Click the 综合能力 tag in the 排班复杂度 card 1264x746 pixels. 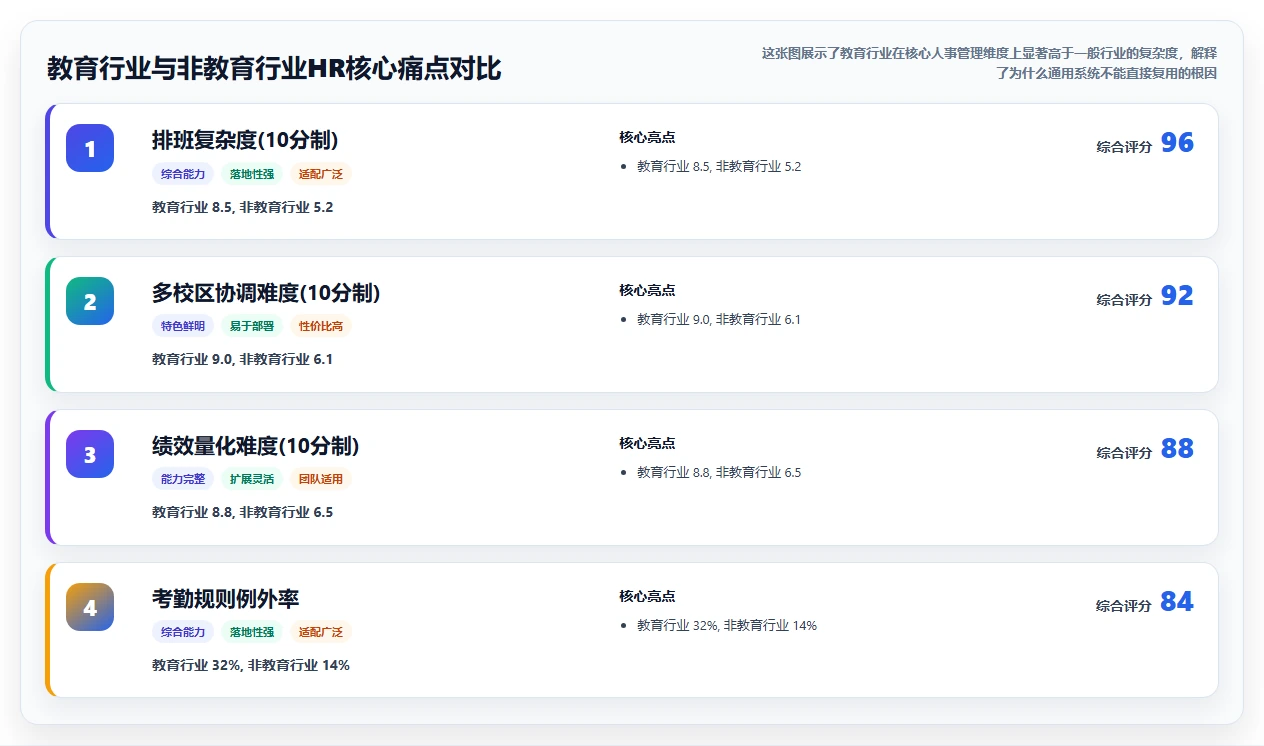point(183,174)
